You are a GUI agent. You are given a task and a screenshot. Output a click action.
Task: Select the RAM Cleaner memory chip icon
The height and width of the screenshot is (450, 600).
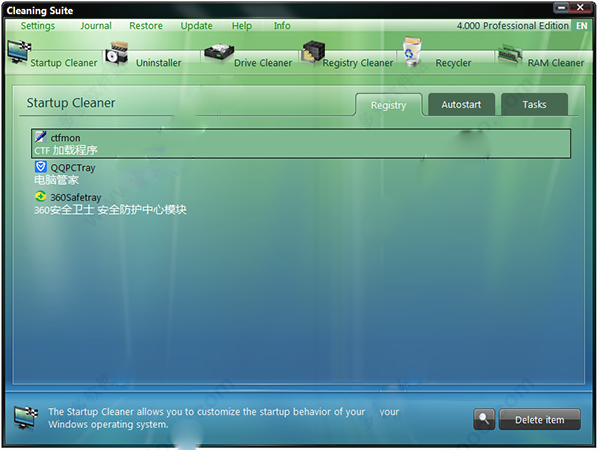[510, 54]
